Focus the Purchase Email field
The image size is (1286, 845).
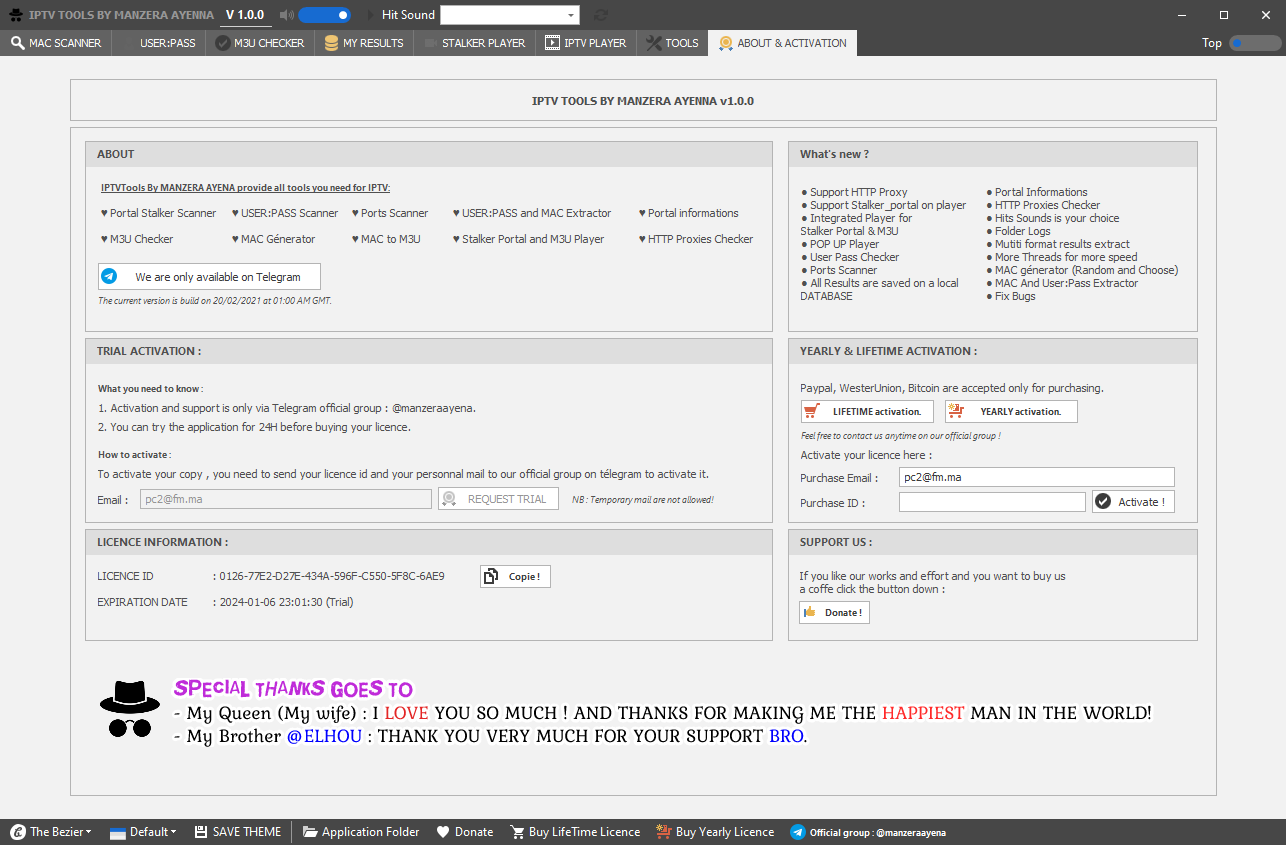click(x=1037, y=477)
